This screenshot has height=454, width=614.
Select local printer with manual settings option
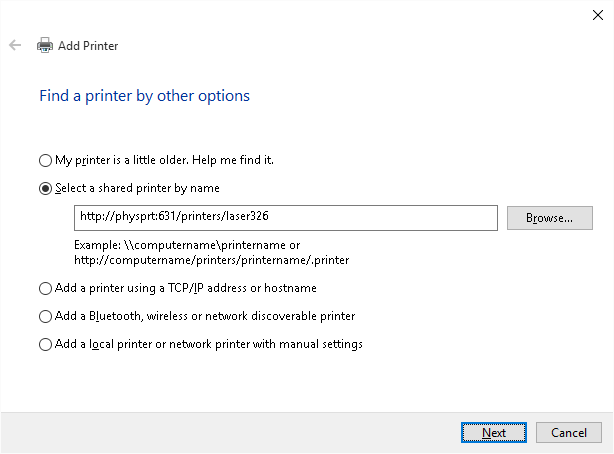point(45,344)
